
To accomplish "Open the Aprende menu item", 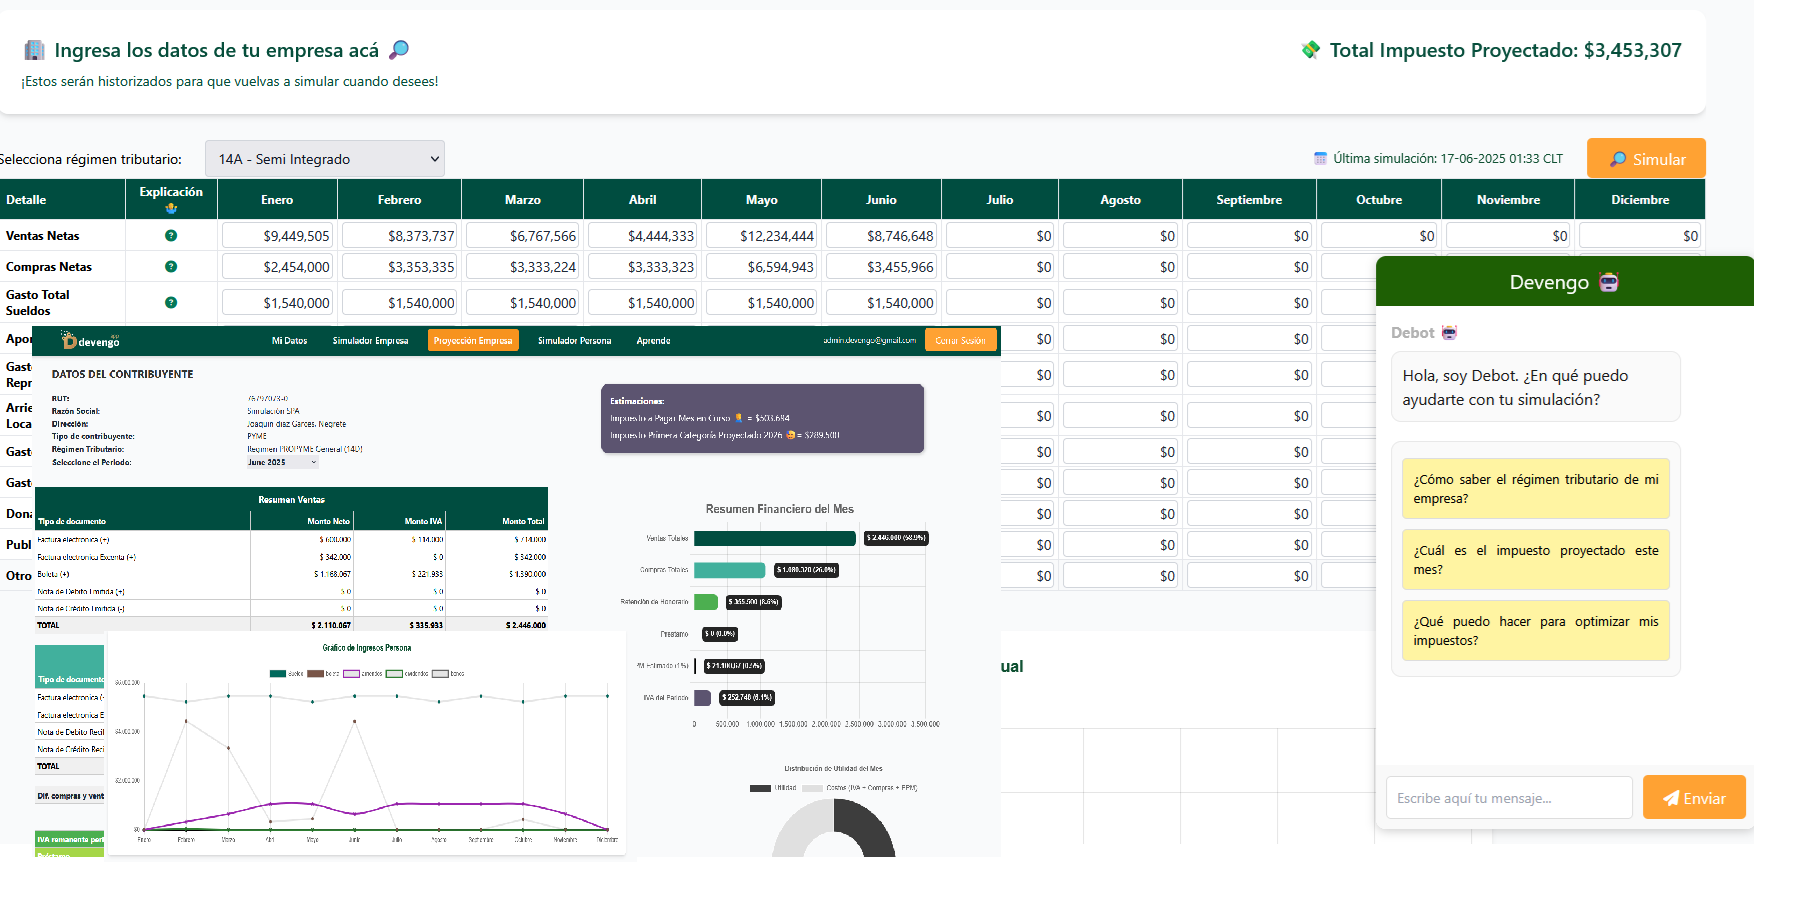I will 653,341.
